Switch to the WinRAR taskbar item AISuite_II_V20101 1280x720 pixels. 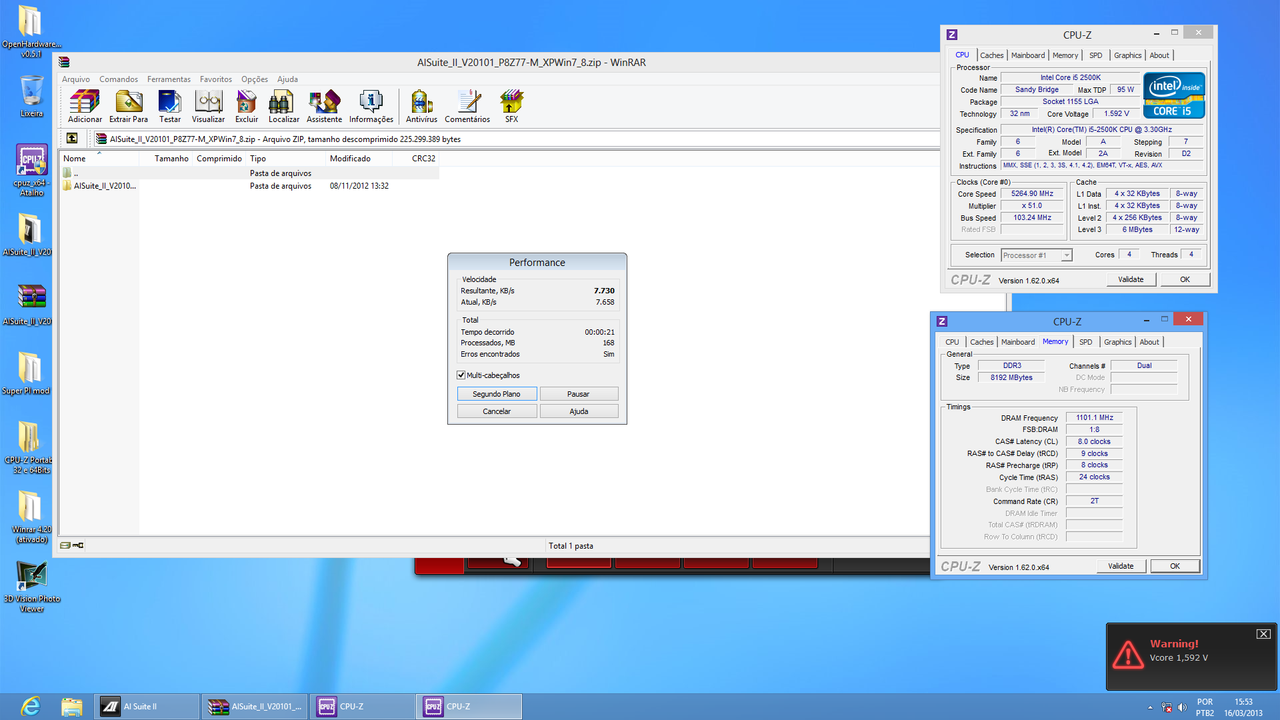coord(254,706)
